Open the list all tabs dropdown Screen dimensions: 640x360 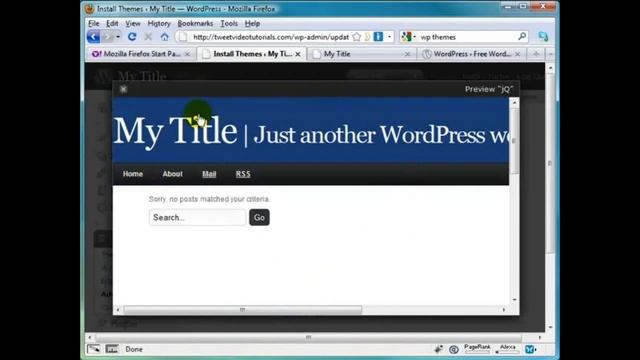tap(550, 54)
